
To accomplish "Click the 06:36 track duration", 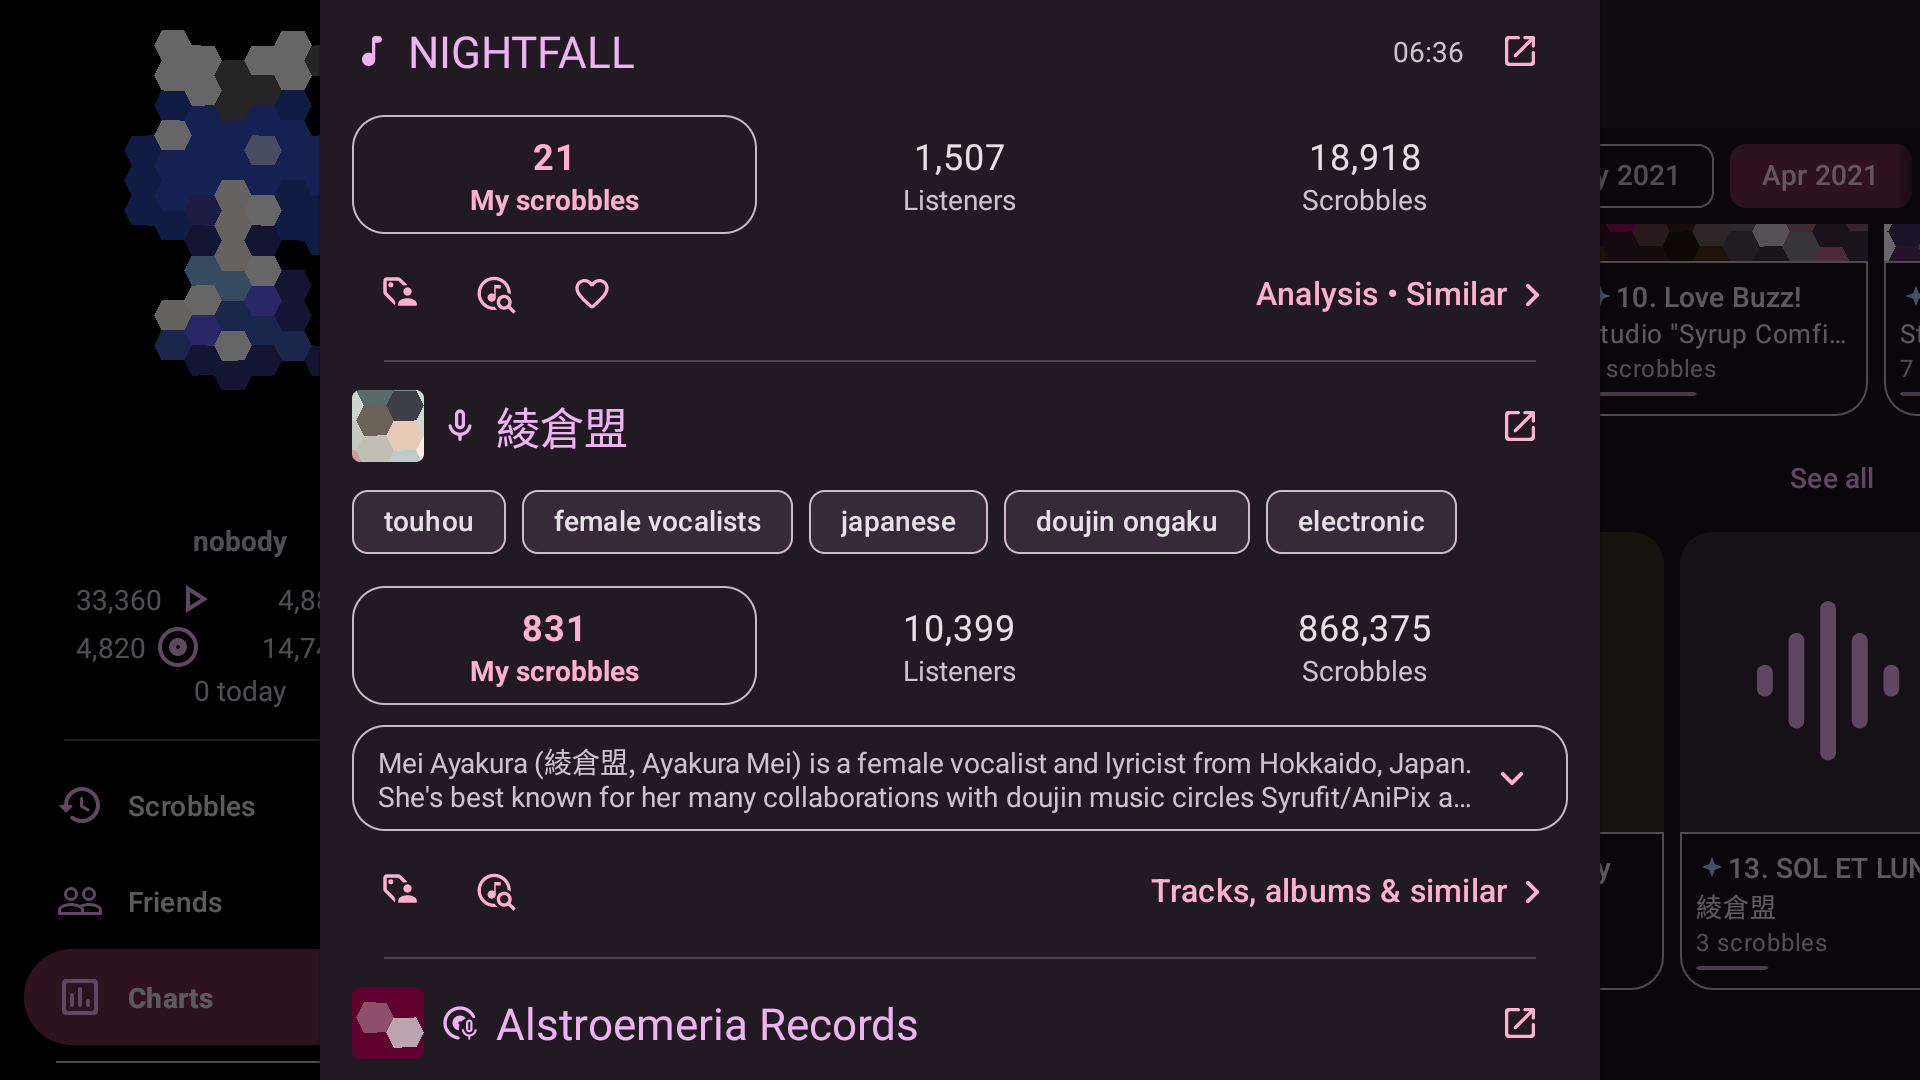I will point(1428,52).
